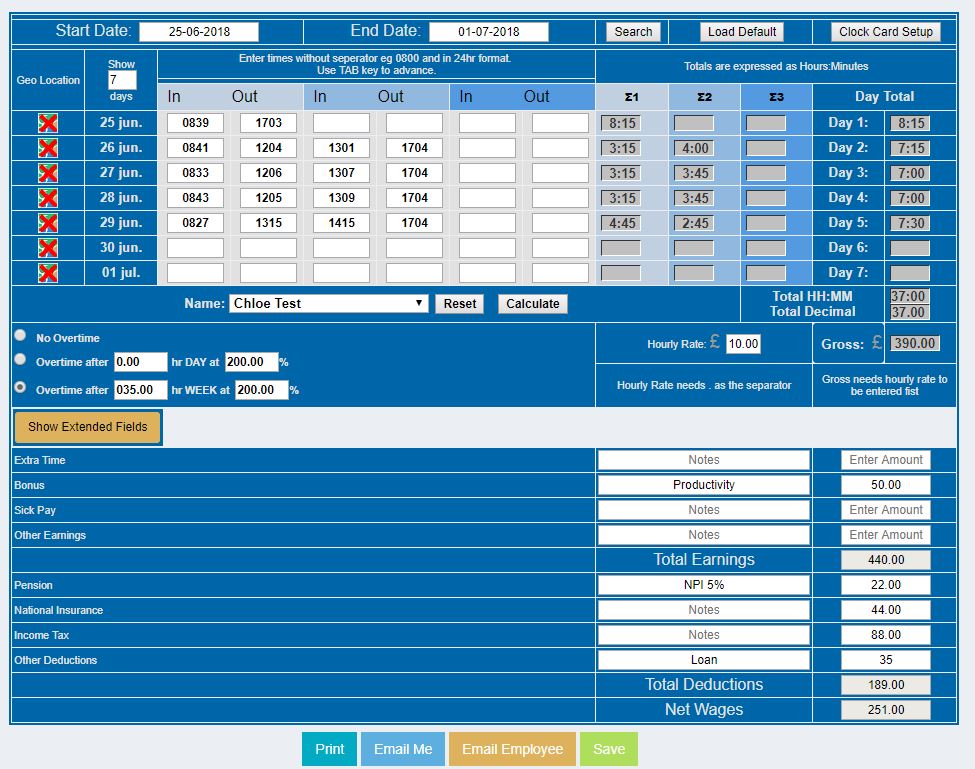Click the Hourly Rate input field

pos(743,344)
